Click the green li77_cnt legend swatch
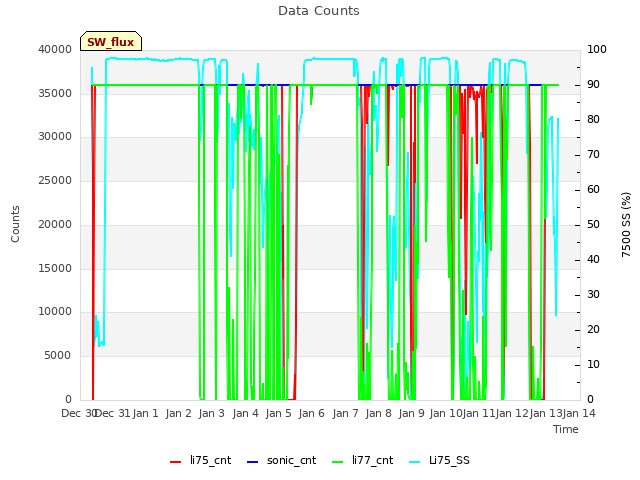 pyautogui.click(x=338, y=462)
